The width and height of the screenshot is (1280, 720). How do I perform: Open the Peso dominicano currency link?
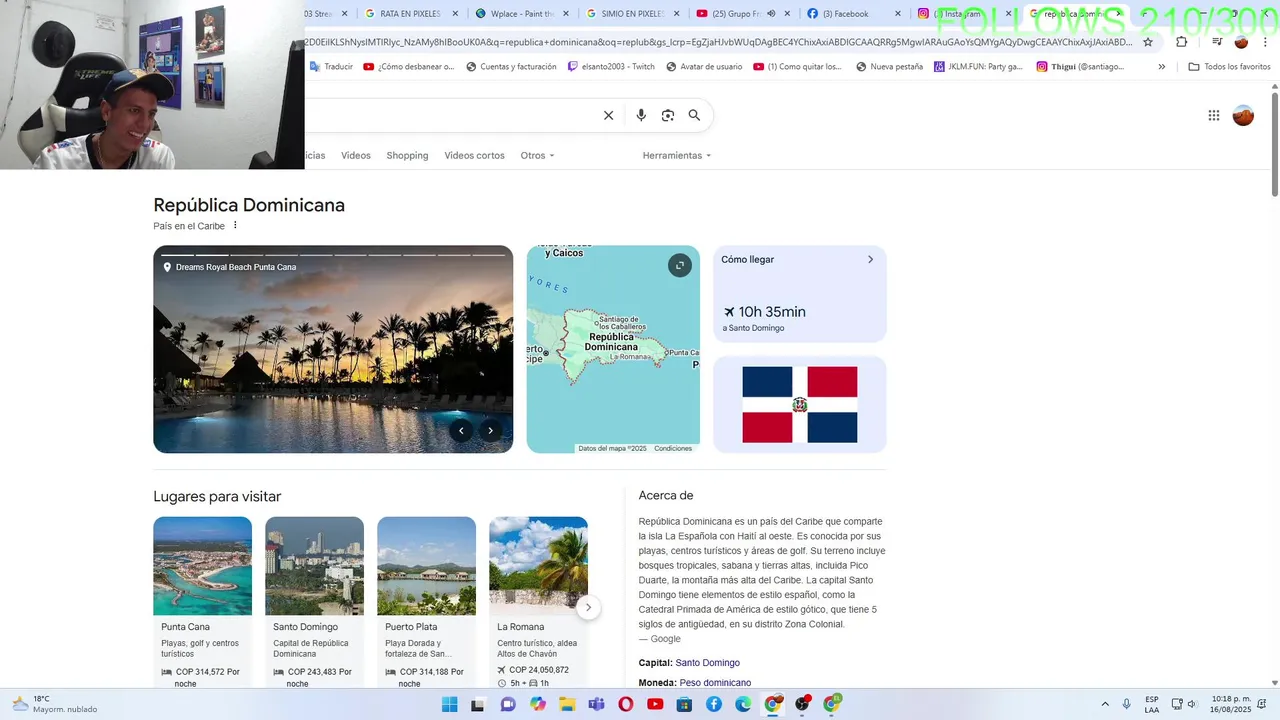pos(715,683)
